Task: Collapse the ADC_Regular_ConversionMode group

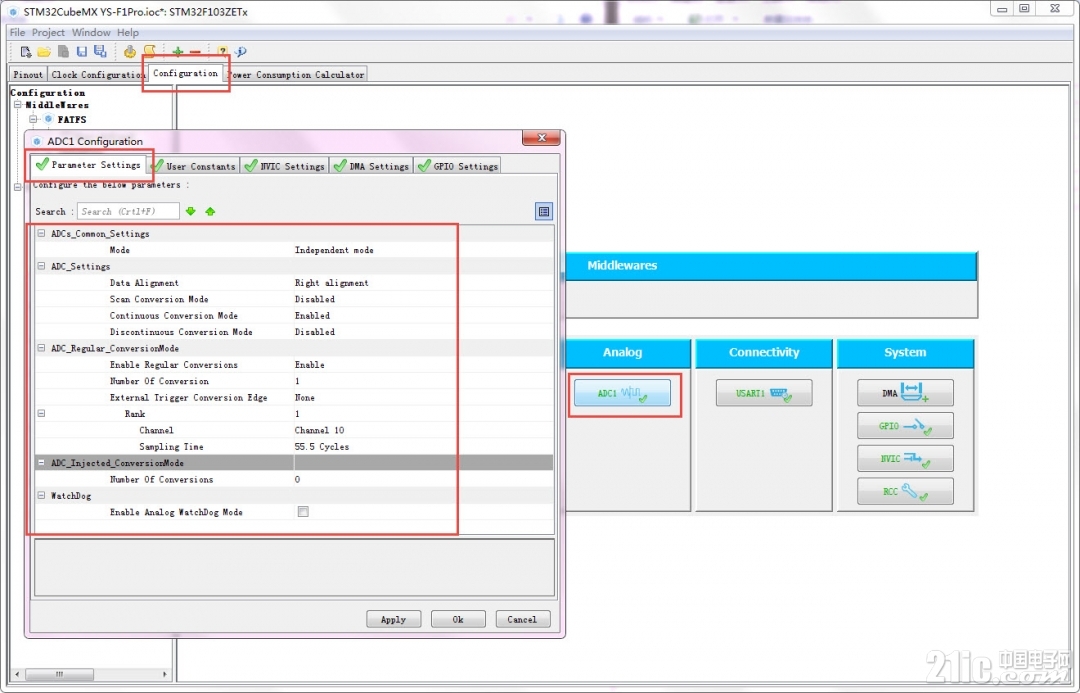Action: (41, 348)
